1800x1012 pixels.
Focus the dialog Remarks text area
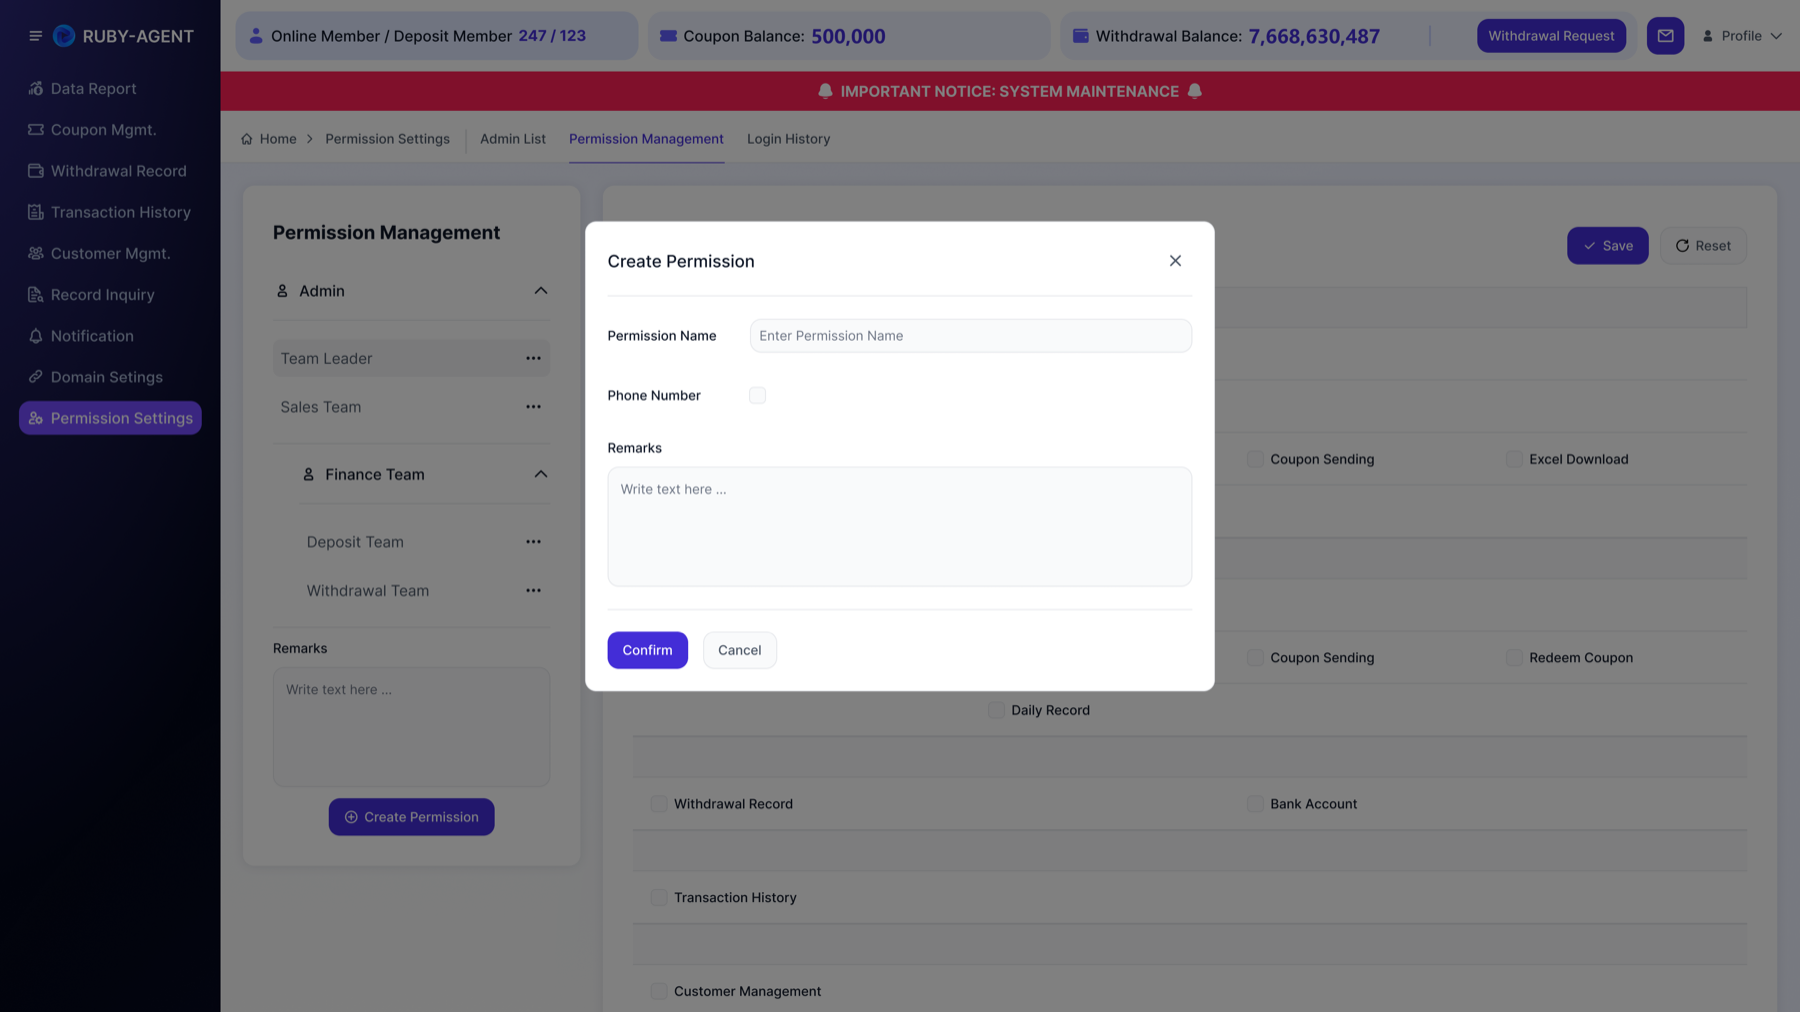pyautogui.click(x=899, y=527)
